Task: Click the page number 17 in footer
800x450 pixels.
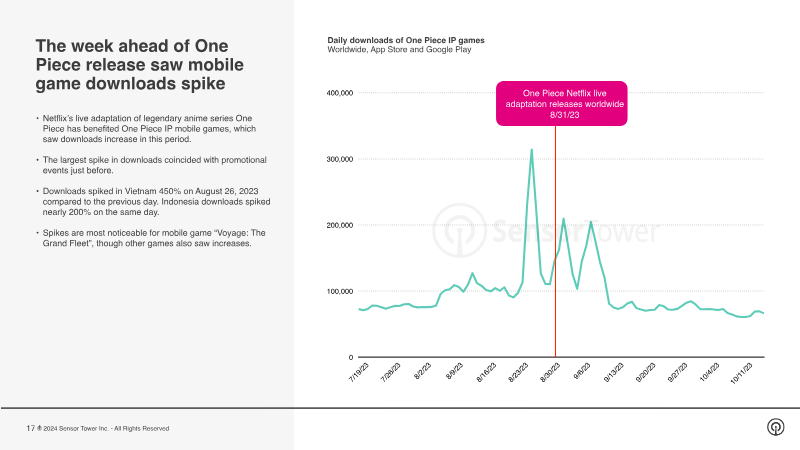Action: [30, 428]
